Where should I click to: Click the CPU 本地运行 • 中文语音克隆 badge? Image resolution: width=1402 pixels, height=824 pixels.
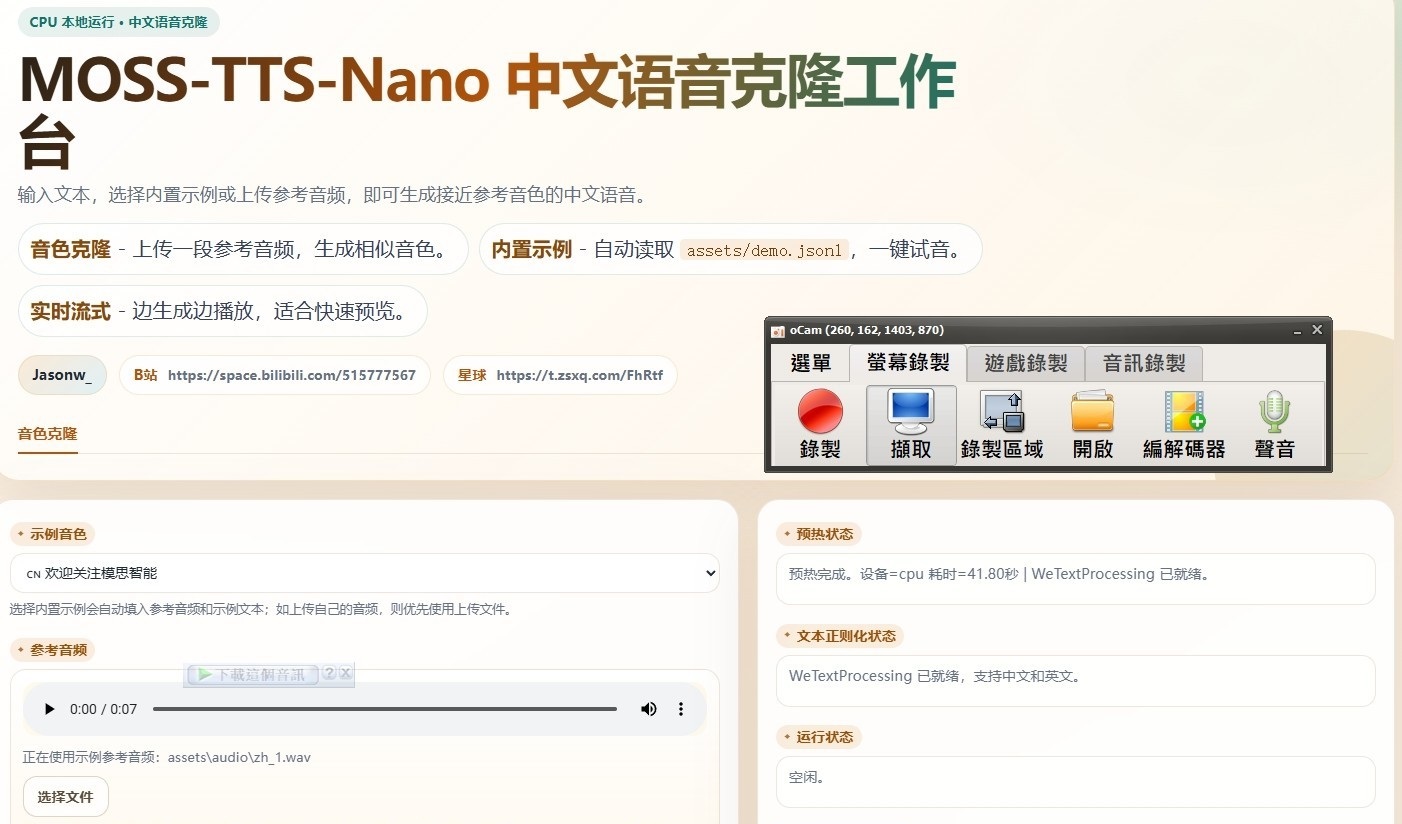[119, 22]
